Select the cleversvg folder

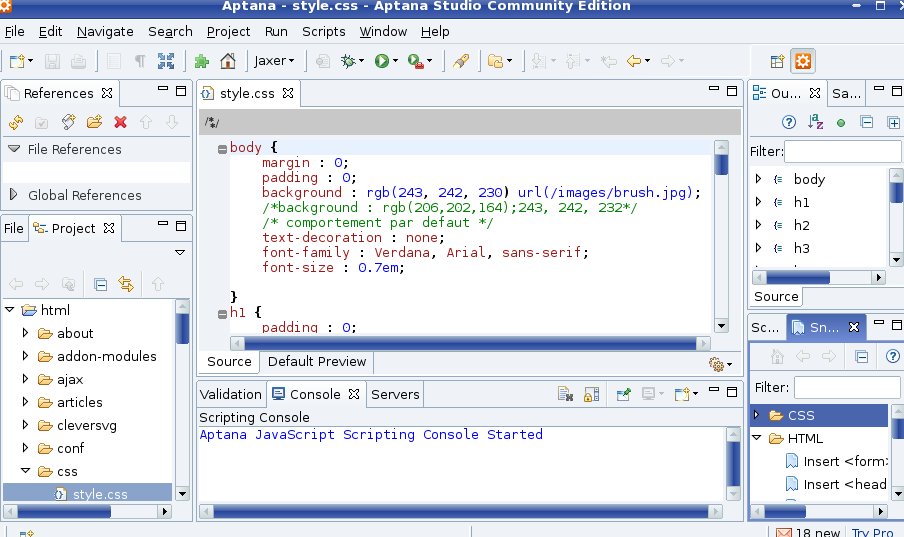pyautogui.click(x=86, y=425)
